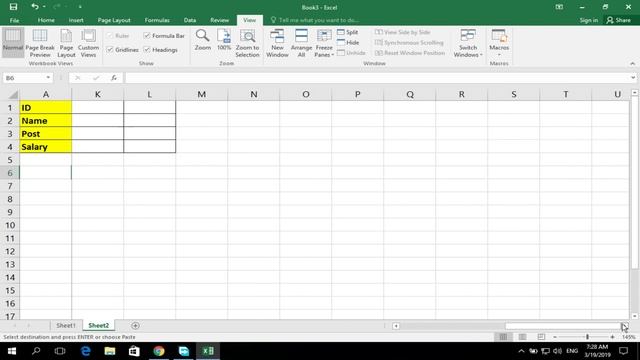The width and height of the screenshot is (640, 360).
Task: Open the Zoom dialog
Action: [202, 40]
